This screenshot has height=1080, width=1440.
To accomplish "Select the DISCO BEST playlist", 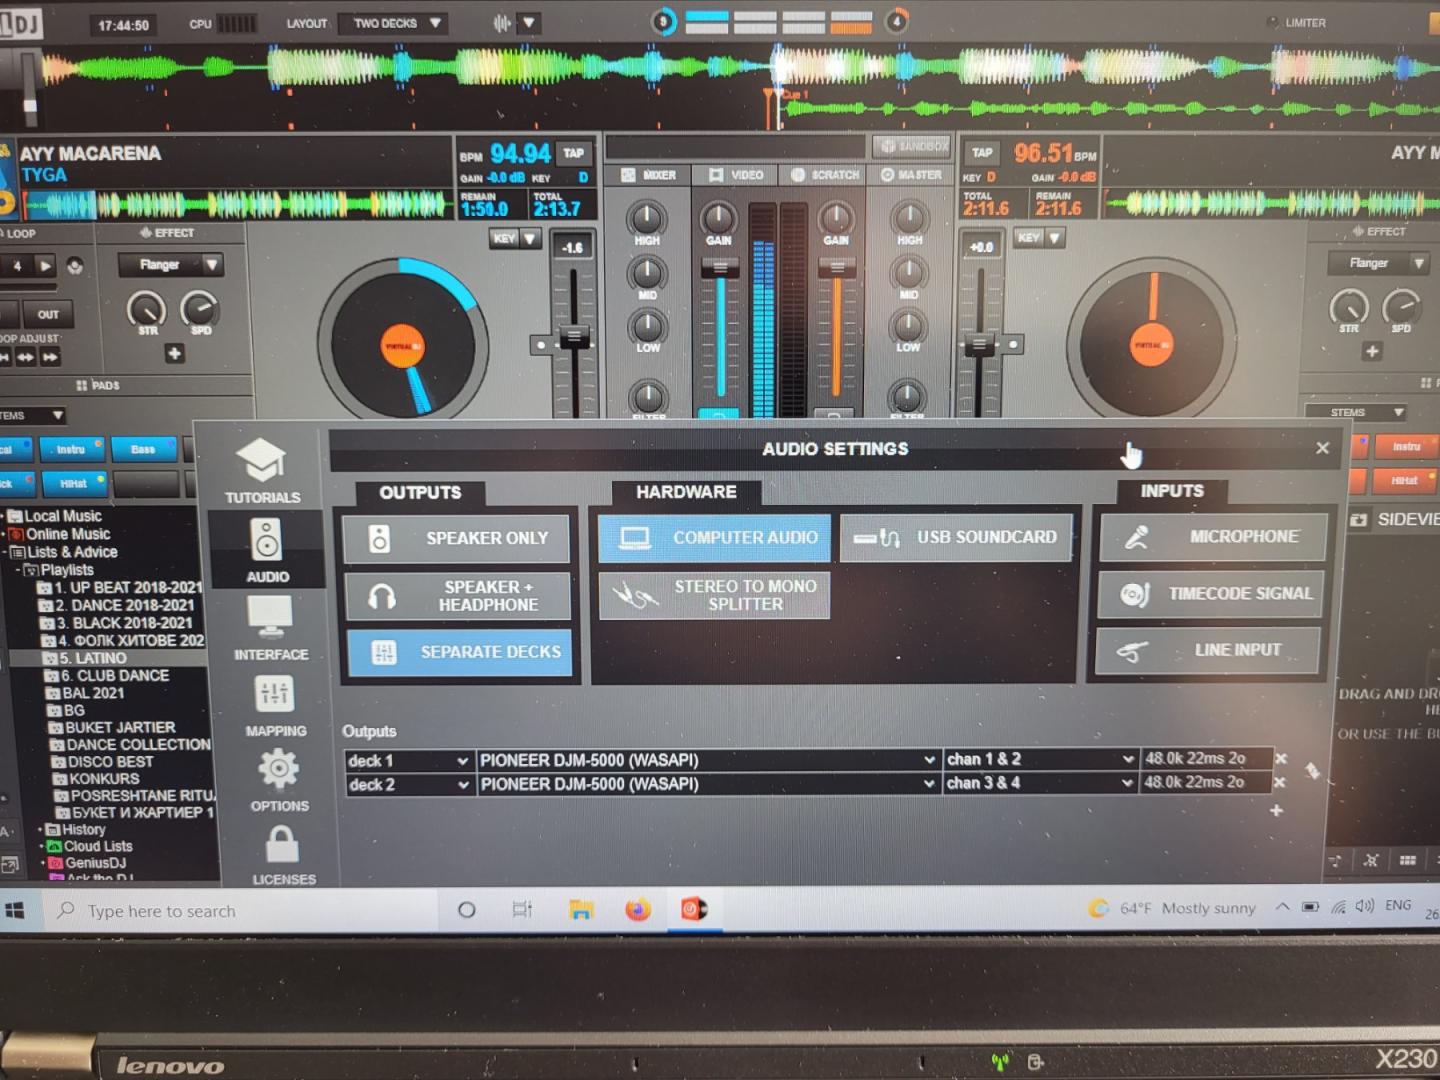I will (110, 762).
